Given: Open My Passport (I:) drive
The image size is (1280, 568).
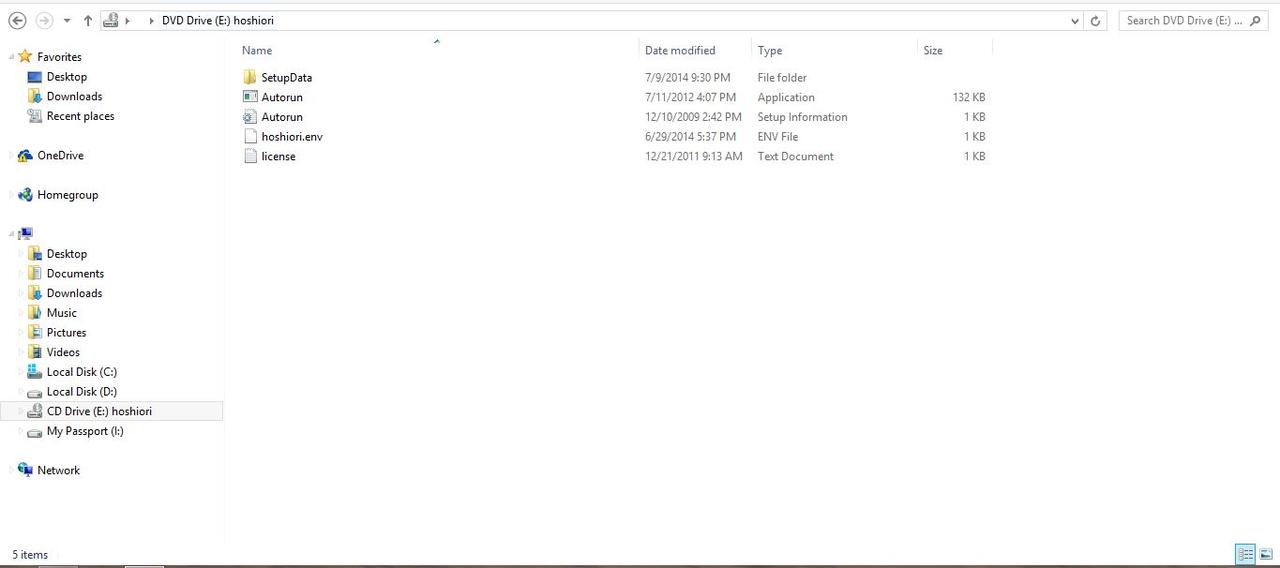Looking at the screenshot, I should click(85, 431).
